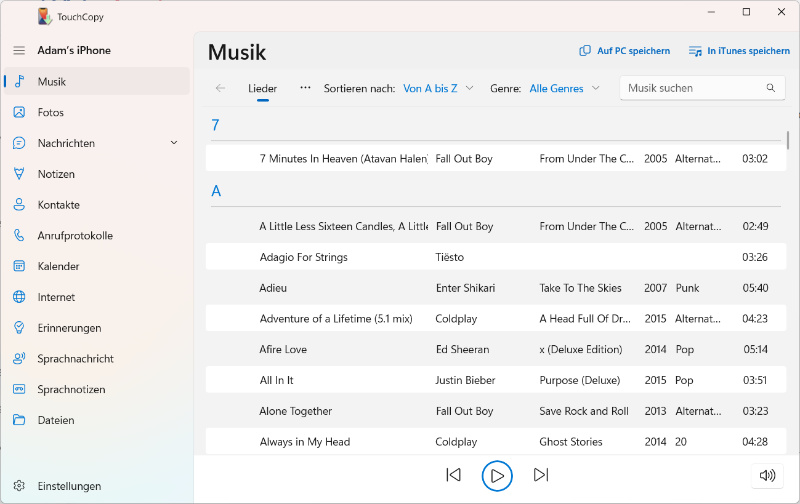Screen dimensions: 800x504
Task: Select song 7 Minutes In Heaven
Action: 496,159
